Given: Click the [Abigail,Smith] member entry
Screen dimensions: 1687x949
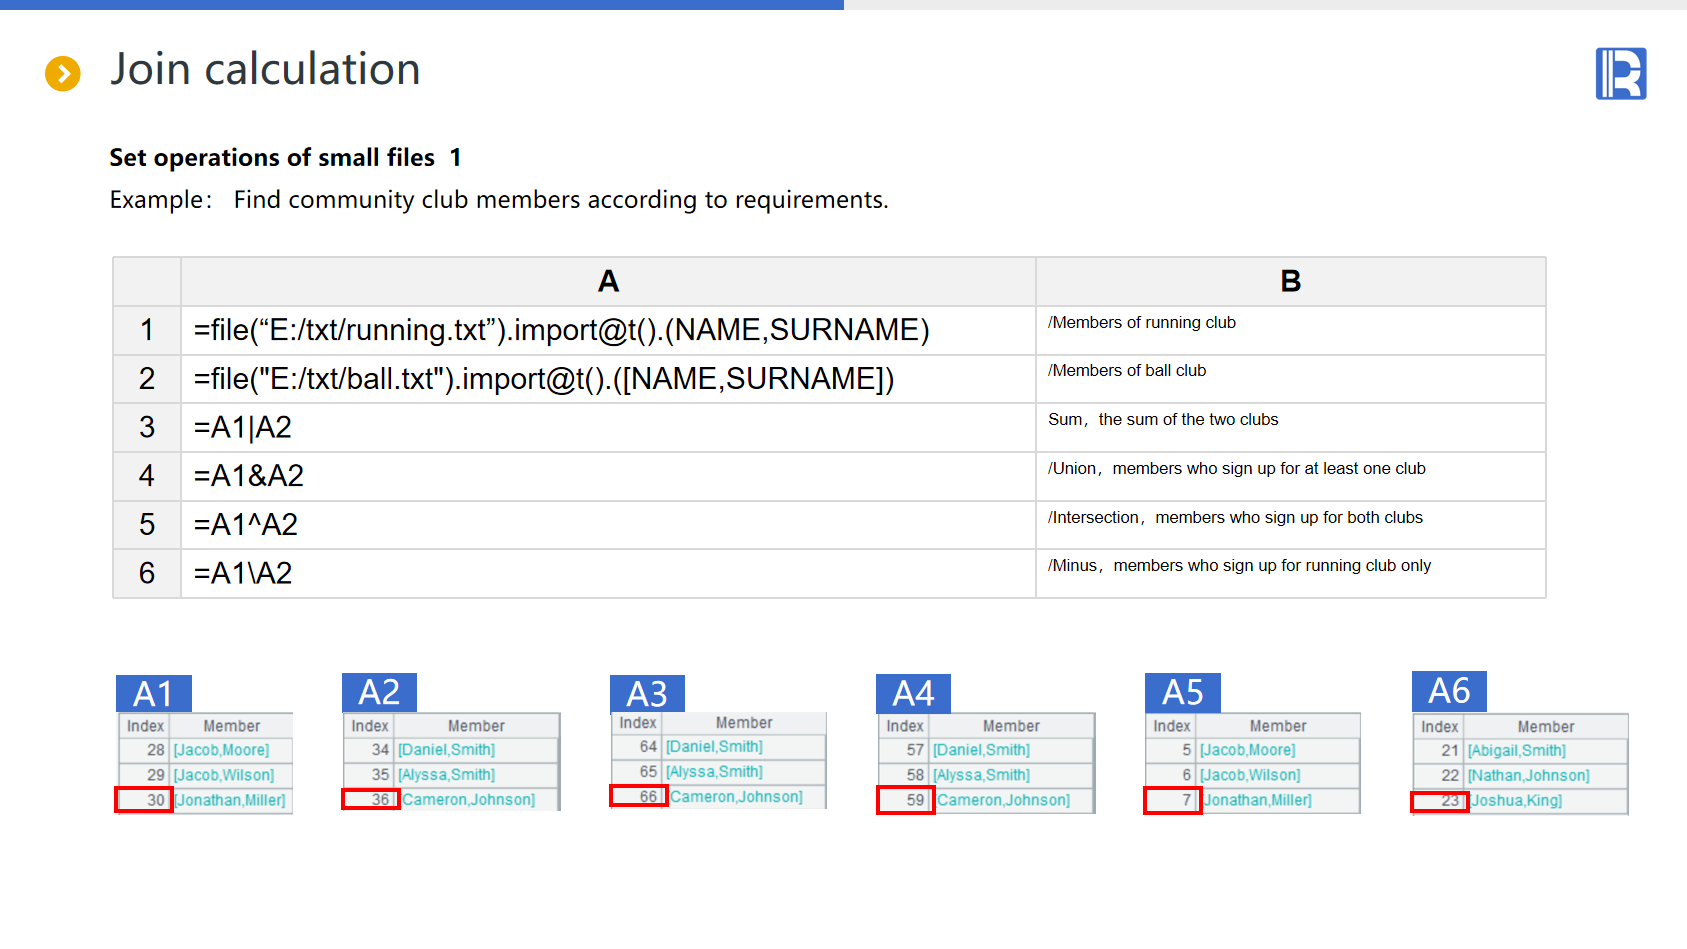Looking at the screenshot, I should coord(1516,751).
